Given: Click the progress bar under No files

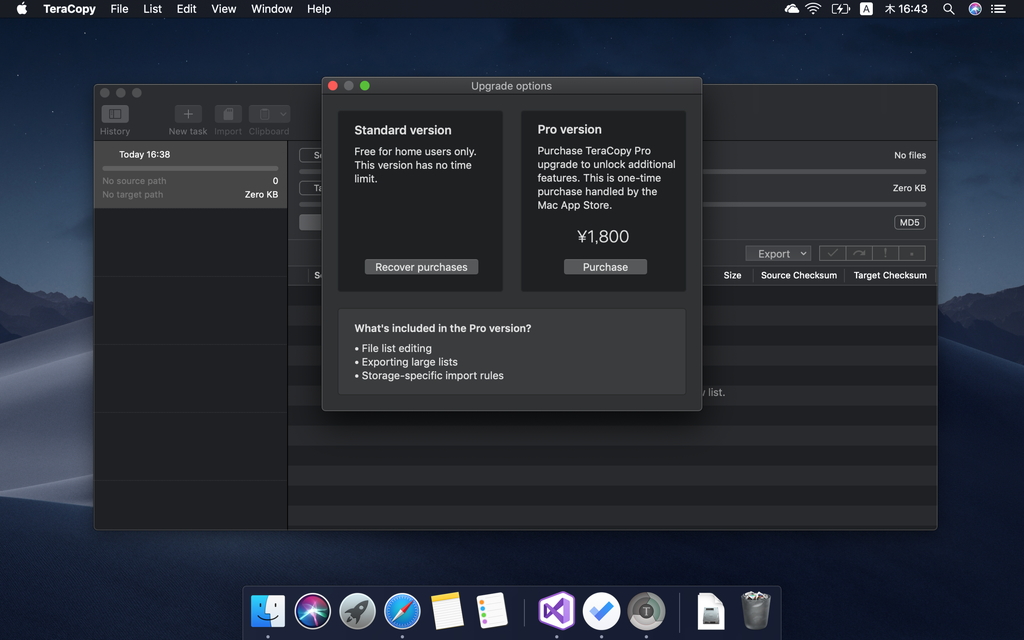Looking at the screenshot, I should click(814, 172).
